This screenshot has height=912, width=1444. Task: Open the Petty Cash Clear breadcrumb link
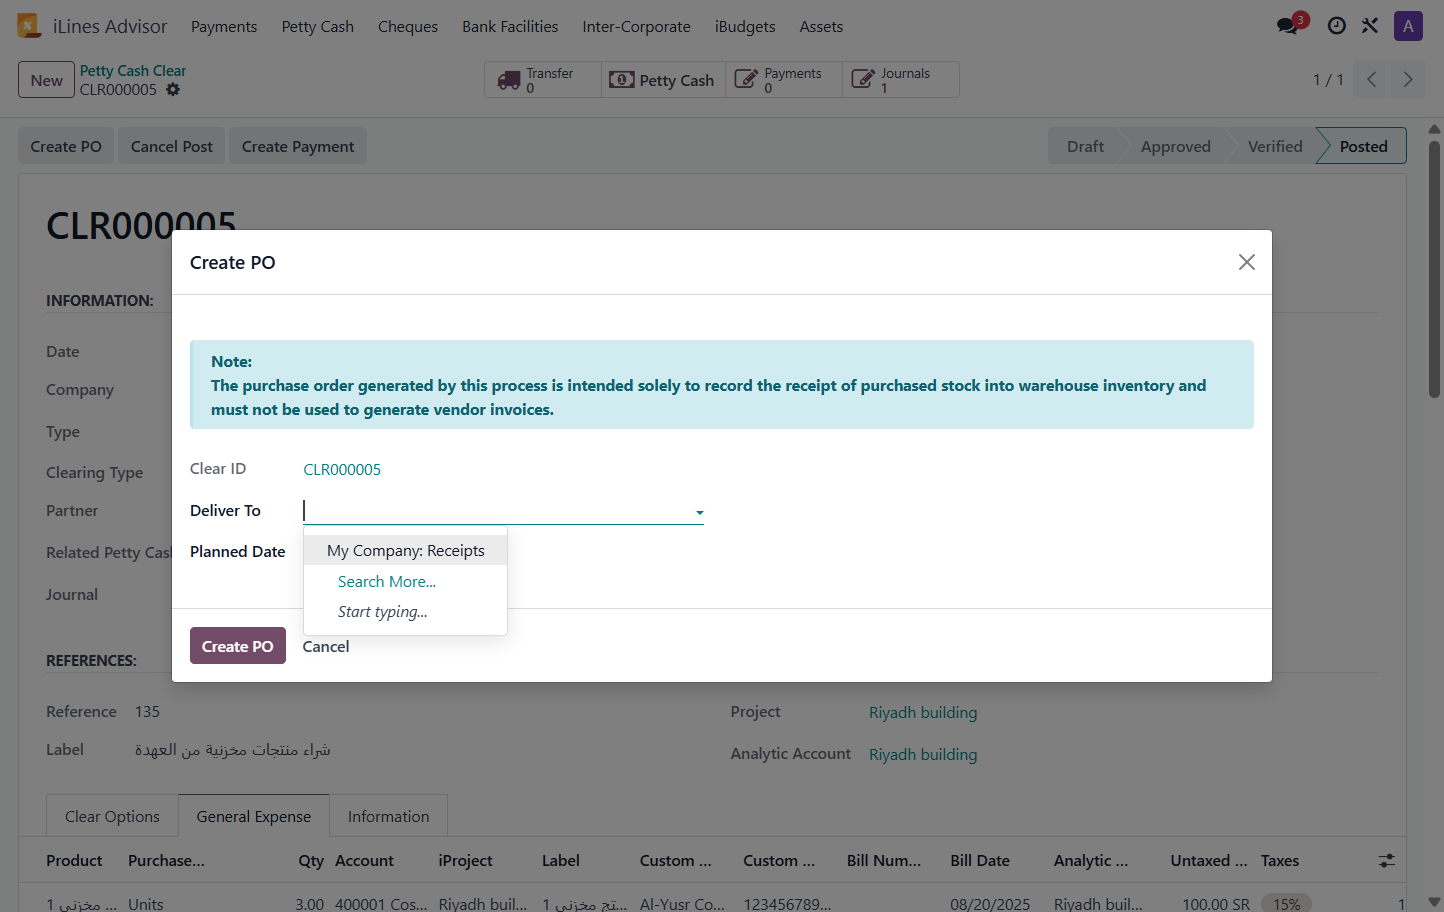coord(133,71)
